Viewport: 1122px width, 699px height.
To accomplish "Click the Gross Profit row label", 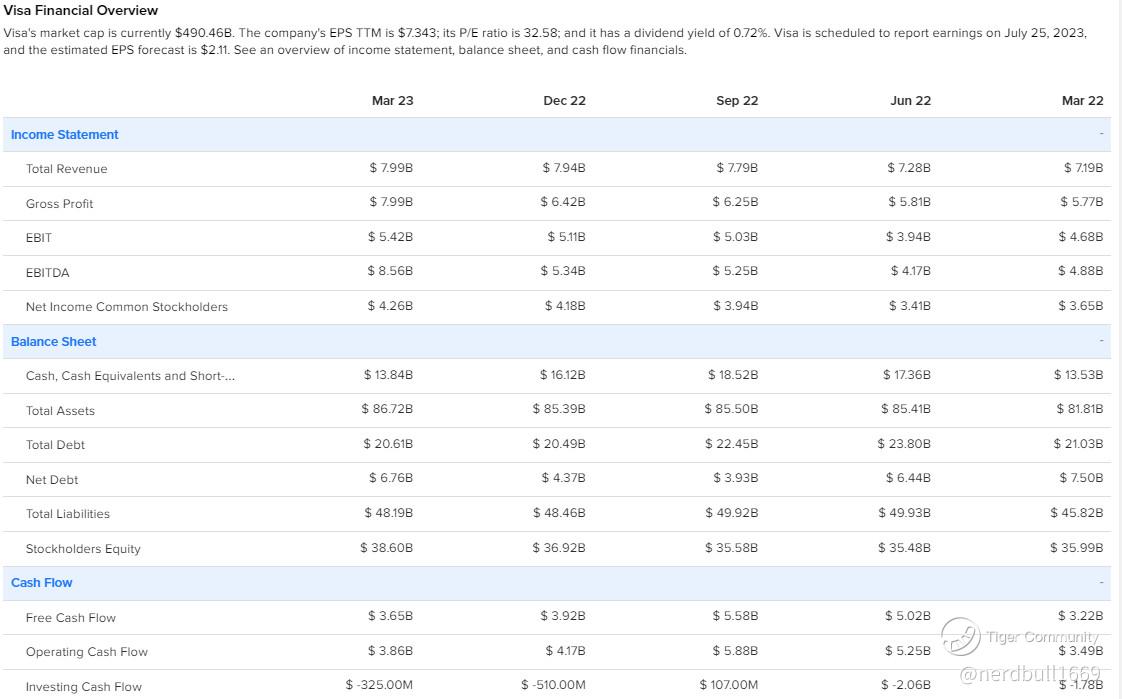I will [x=59, y=204].
